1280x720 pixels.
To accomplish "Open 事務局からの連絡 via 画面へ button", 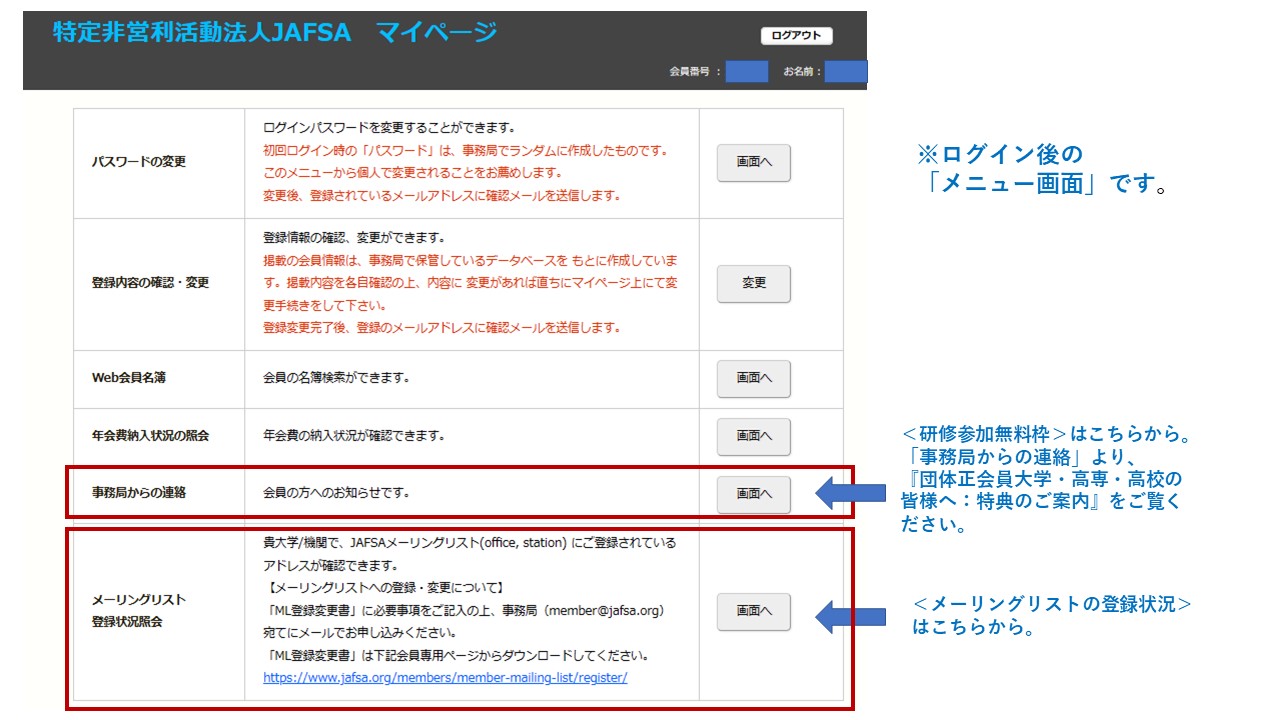I will coord(754,494).
